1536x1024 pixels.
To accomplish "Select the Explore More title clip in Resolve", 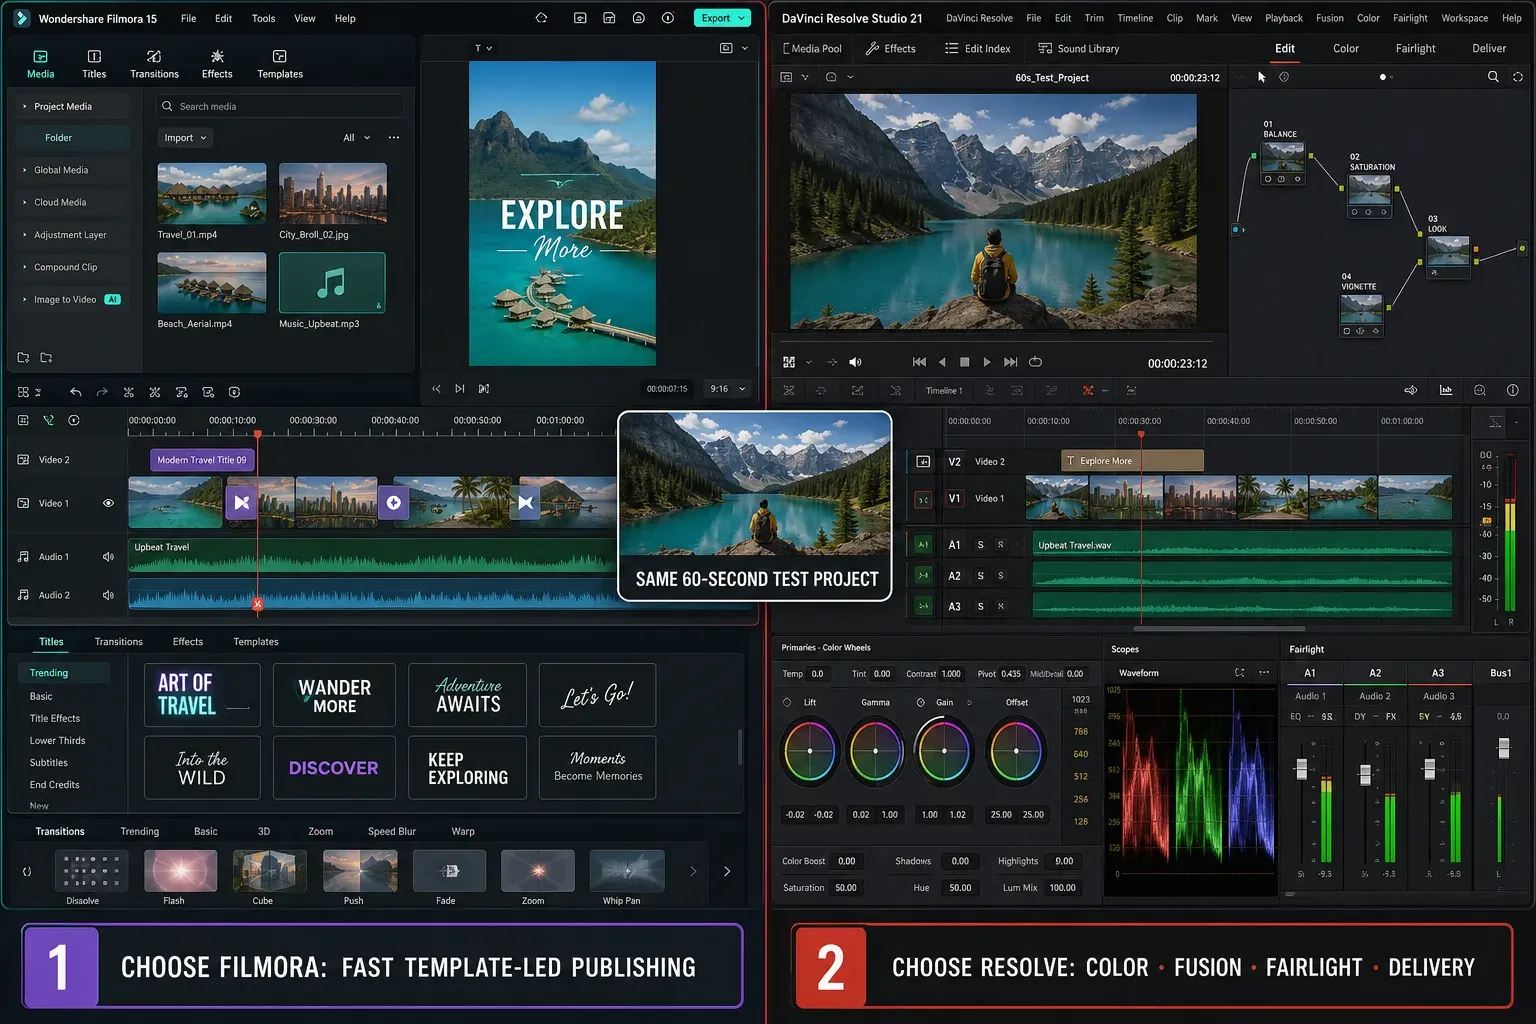I will point(1132,461).
